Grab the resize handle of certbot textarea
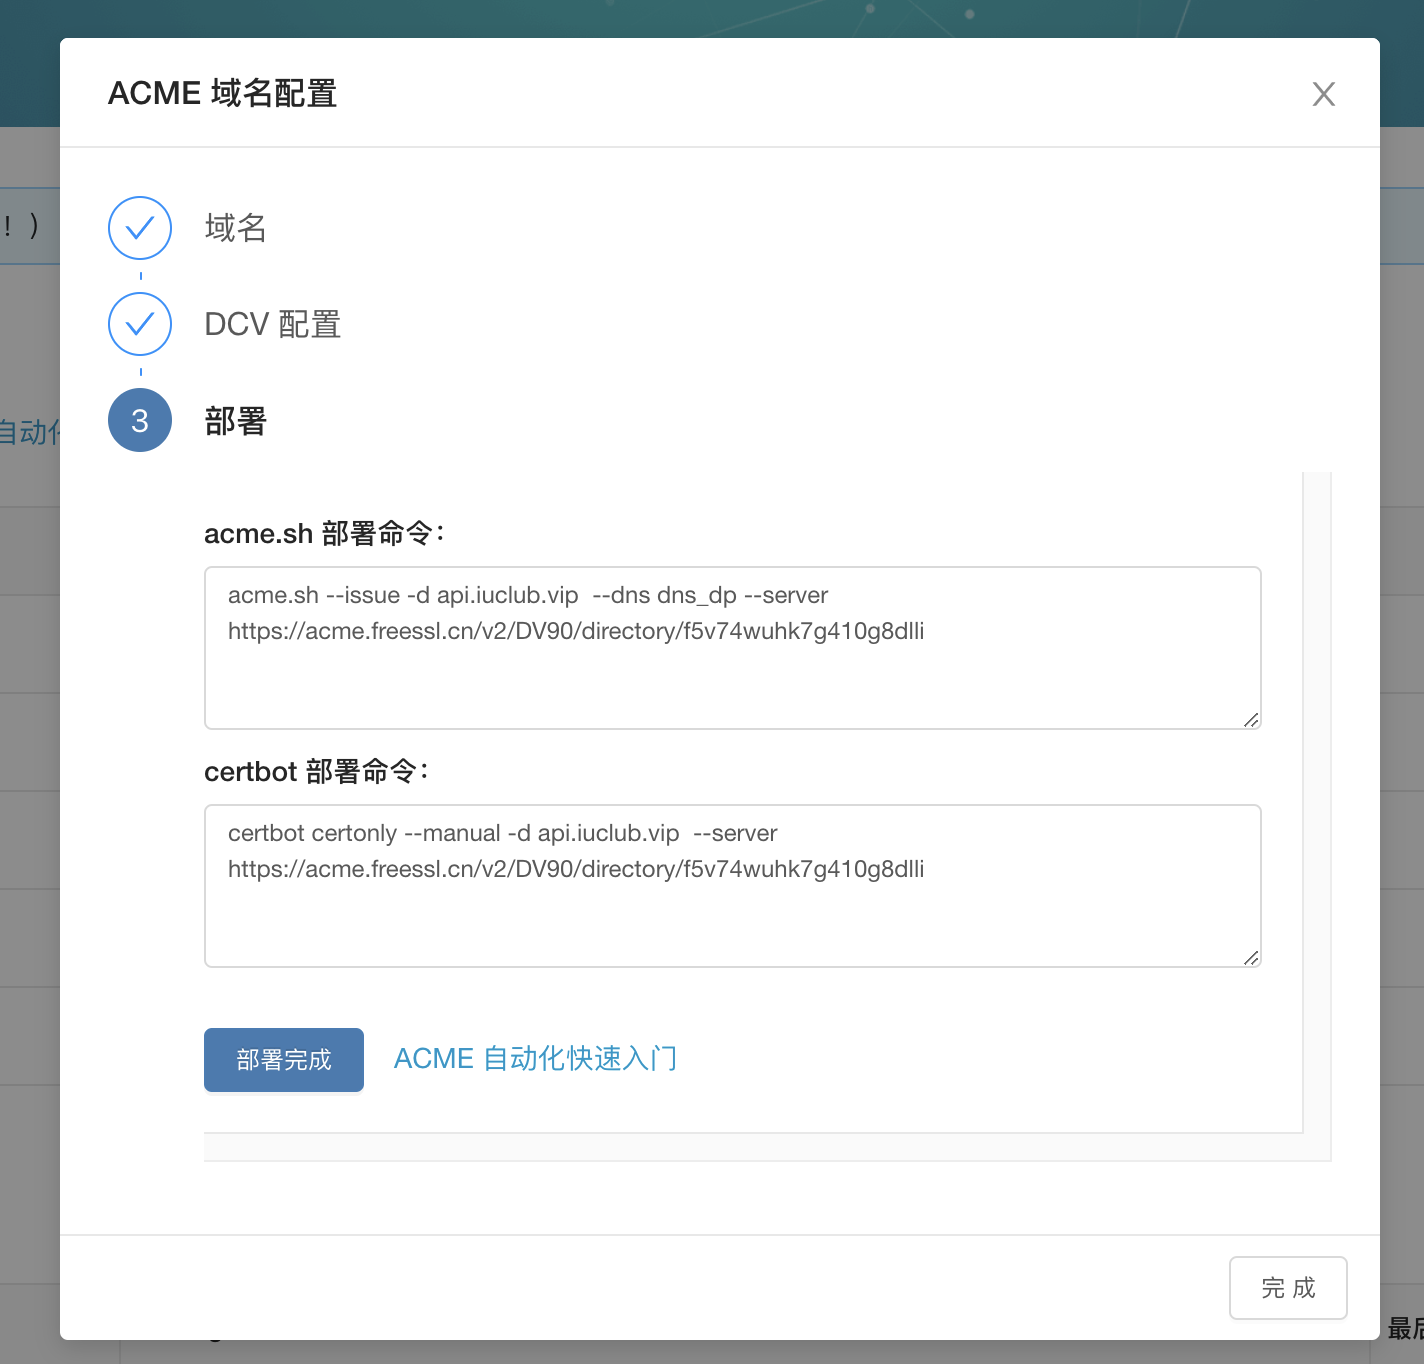1424x1364 pixels. click(x=1250, y=957)
